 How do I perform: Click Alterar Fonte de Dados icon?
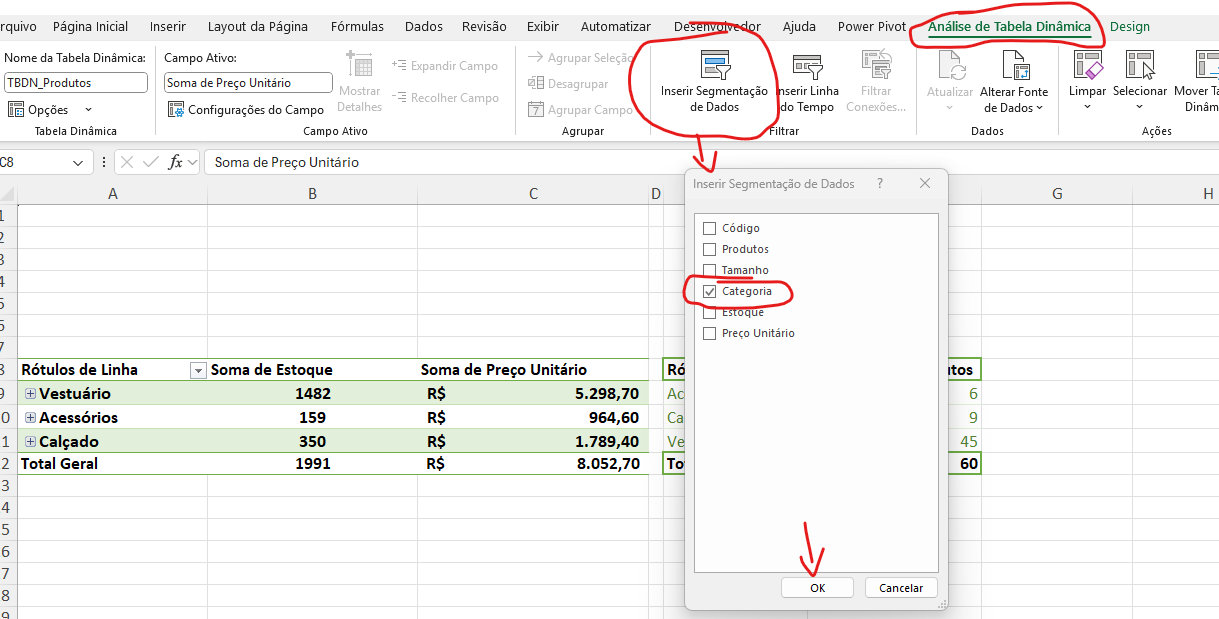pos(1014,65)
